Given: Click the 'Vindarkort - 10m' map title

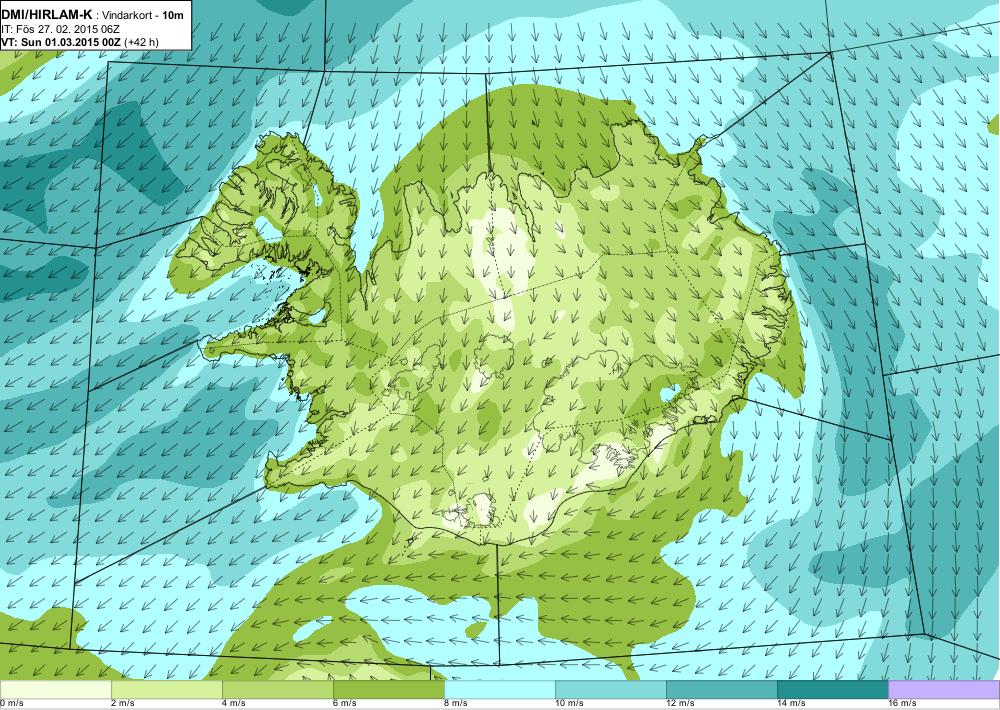Looking at the screenshot, I should click(143, 15).
